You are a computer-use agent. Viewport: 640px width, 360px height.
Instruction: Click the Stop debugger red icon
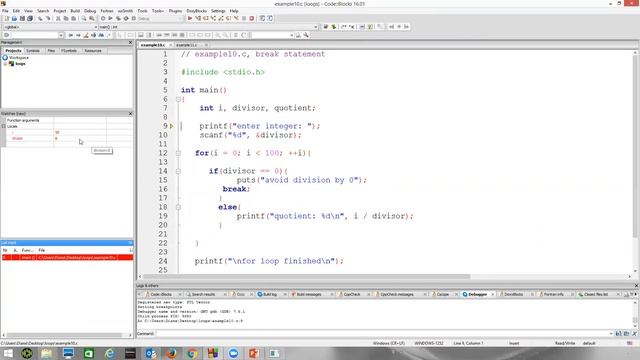tap(252, 18)
